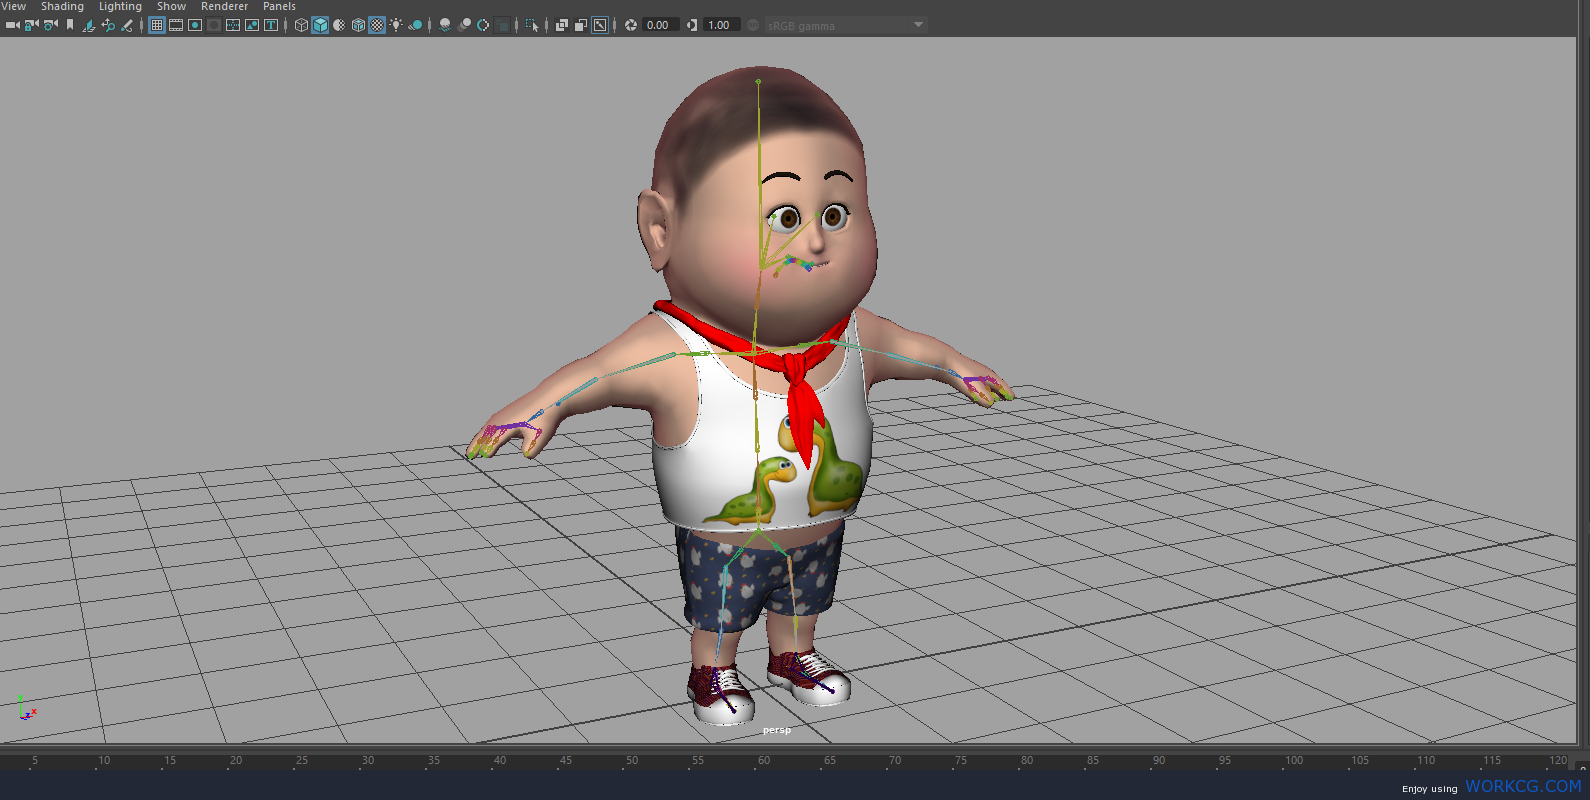Viewport: 1590px width, 800px height.
Task: Select the character's red scarf
Action: point(795,370)
